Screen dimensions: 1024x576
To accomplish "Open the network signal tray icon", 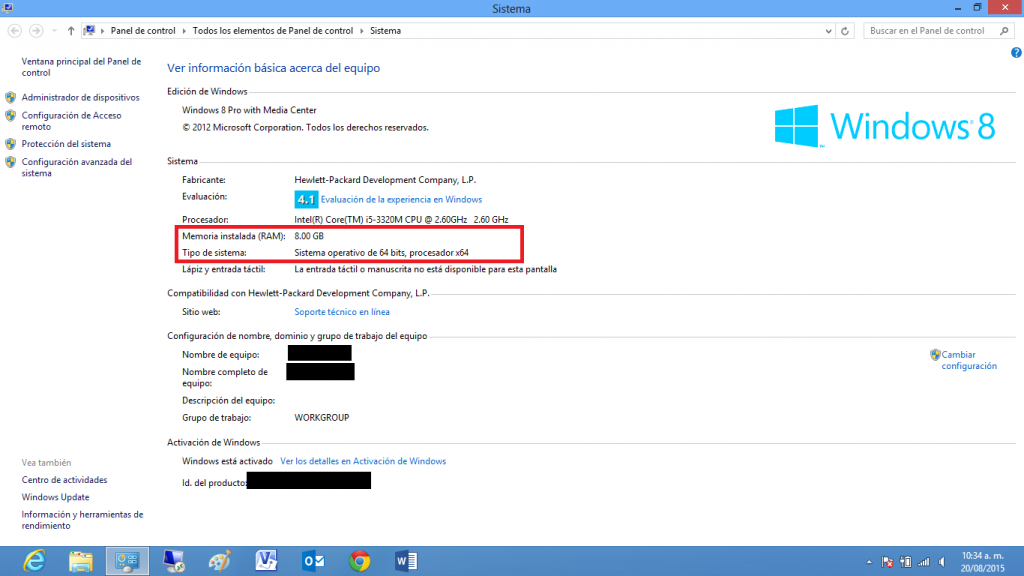I will coord(923,562).
